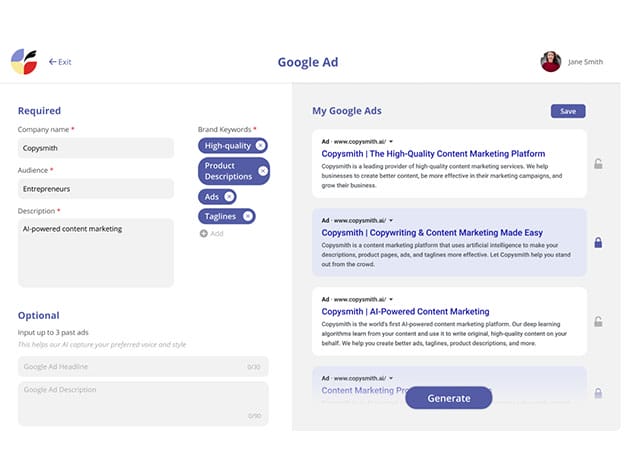Click into the Company name field
630x473 pixels.
pyautogui.click(x=96, y=148)
